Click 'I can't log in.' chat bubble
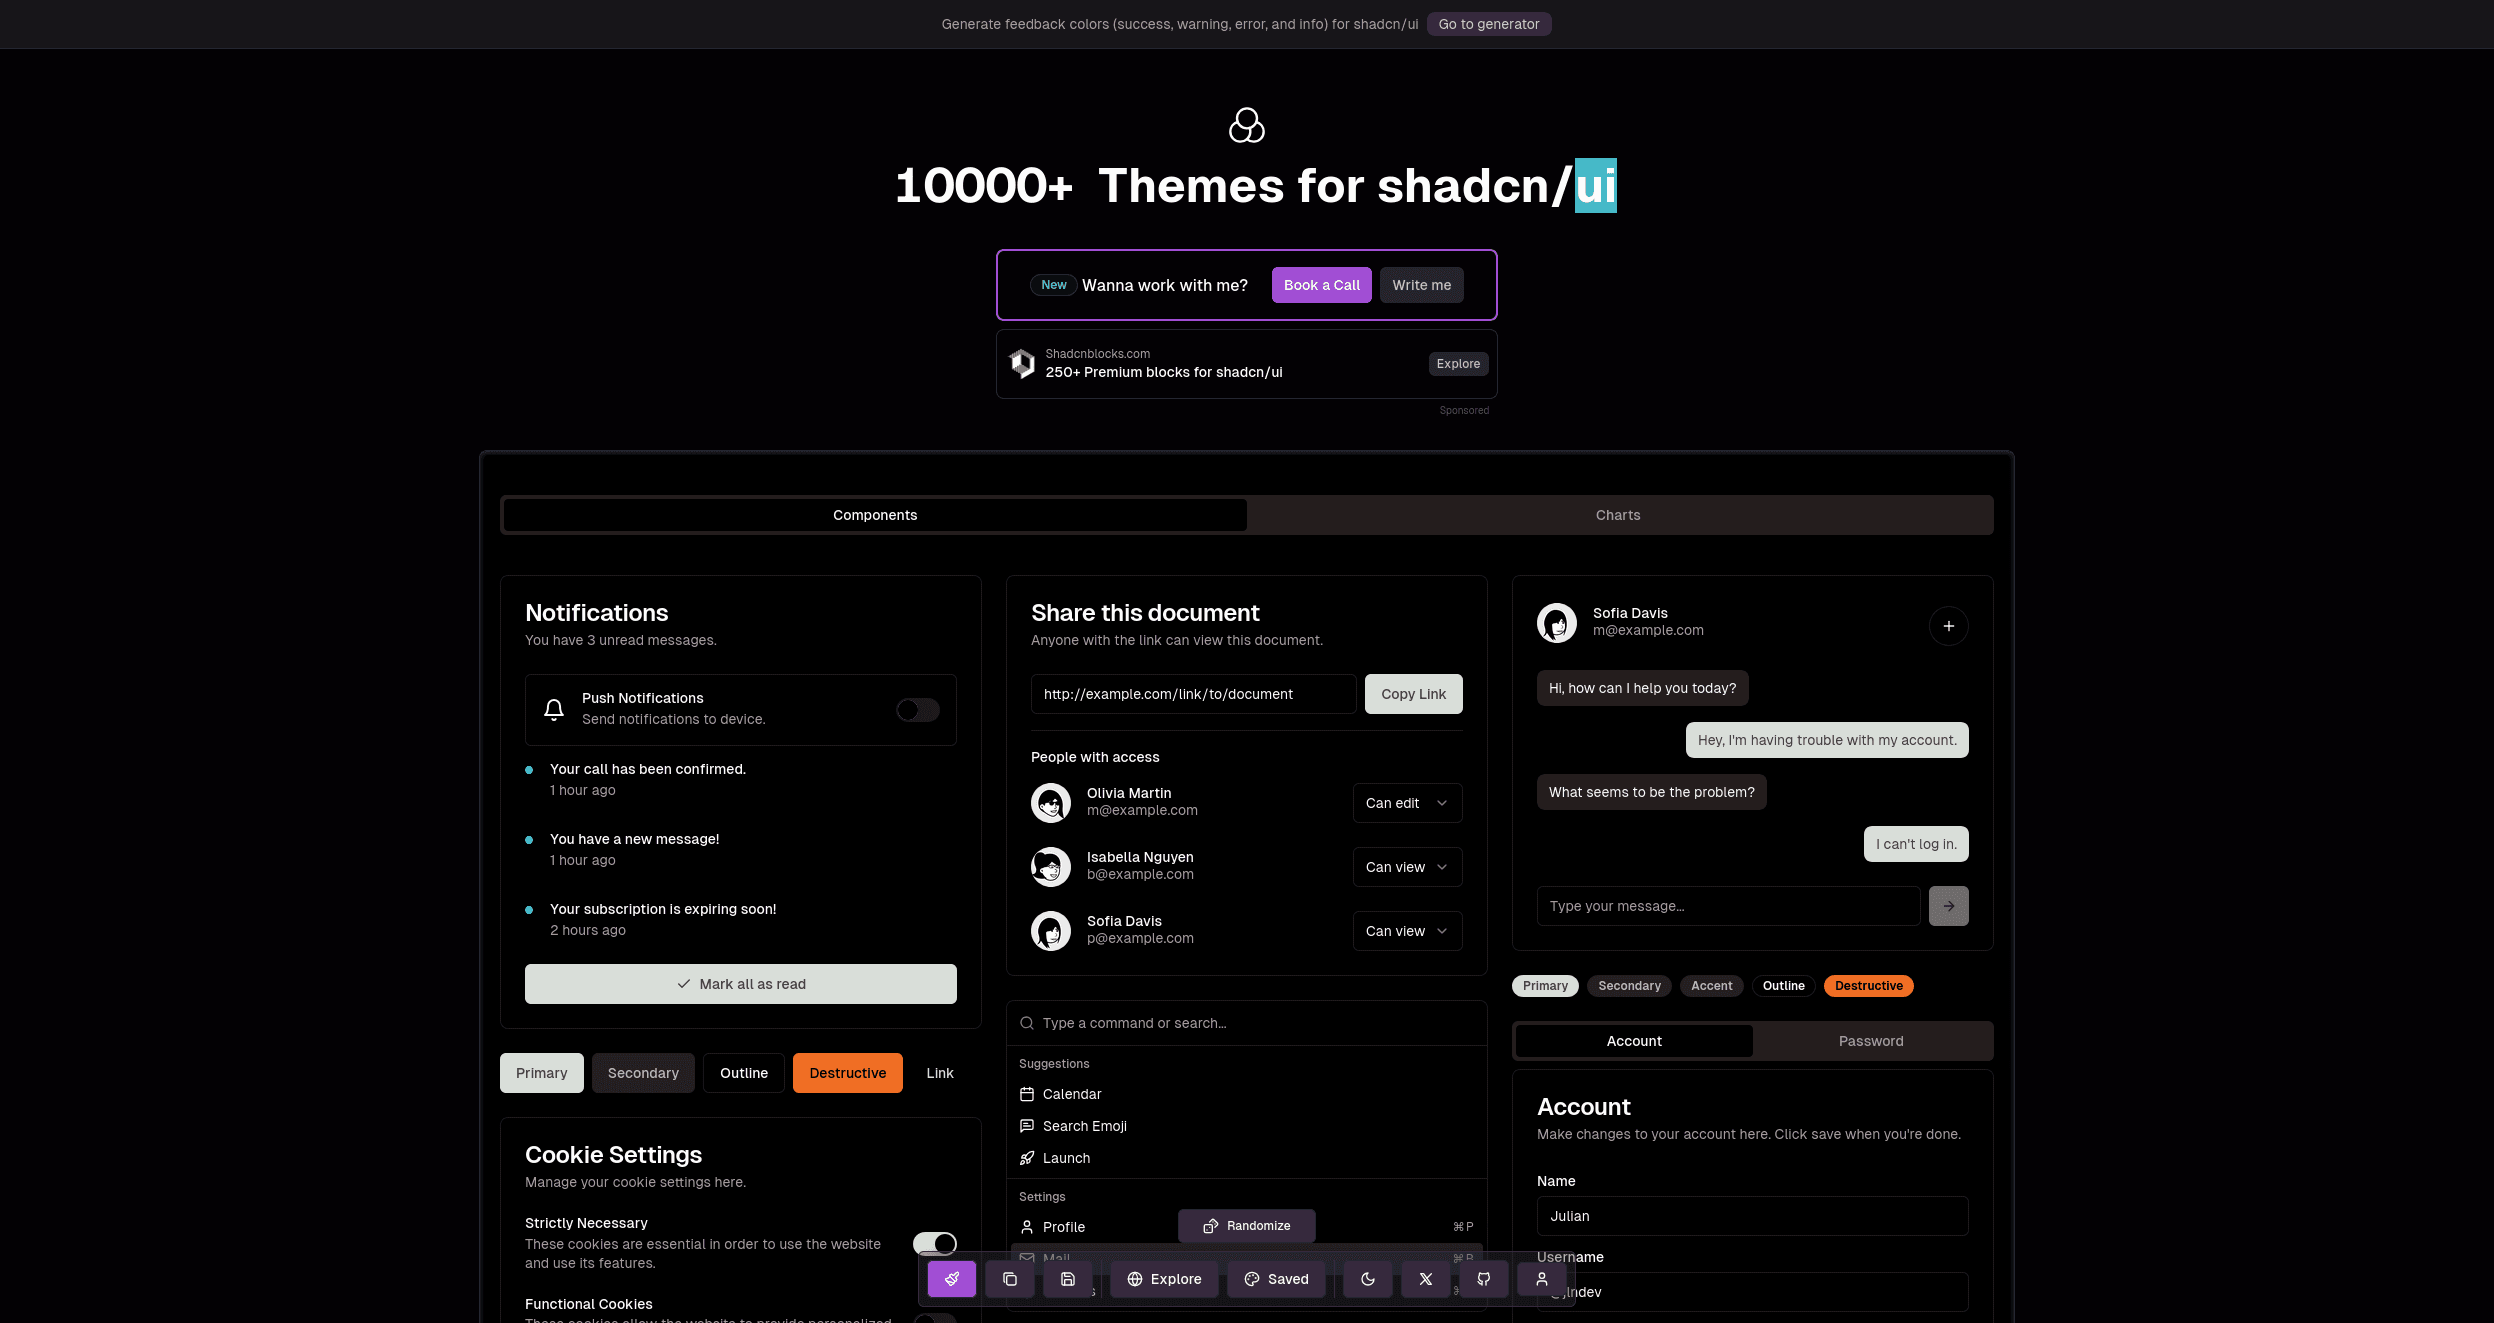 point(1916,844)
